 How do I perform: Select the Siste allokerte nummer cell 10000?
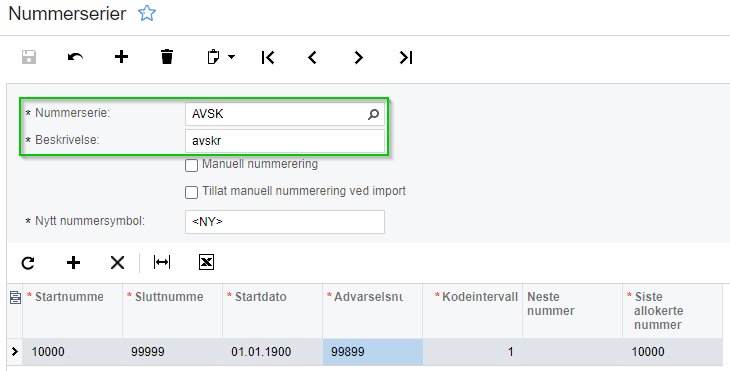pos(673,351)
